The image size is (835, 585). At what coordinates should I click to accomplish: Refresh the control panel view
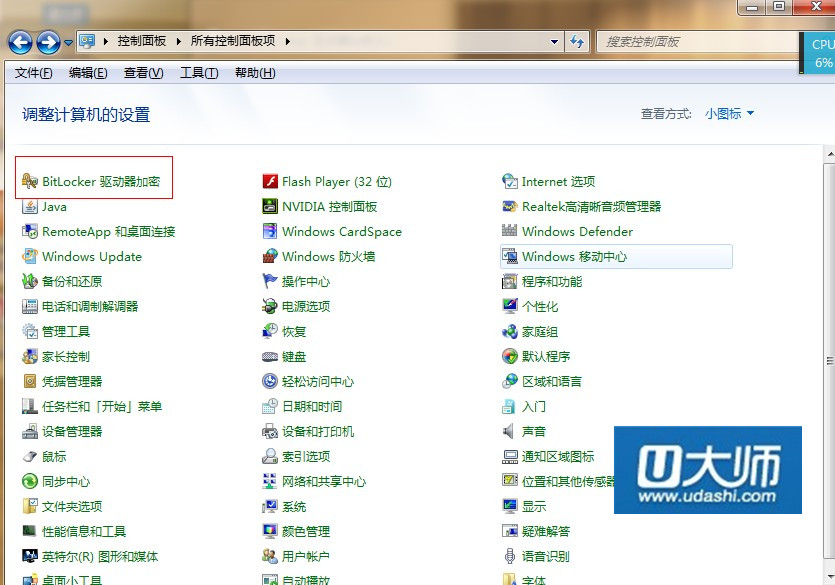[x=577, y=42]
